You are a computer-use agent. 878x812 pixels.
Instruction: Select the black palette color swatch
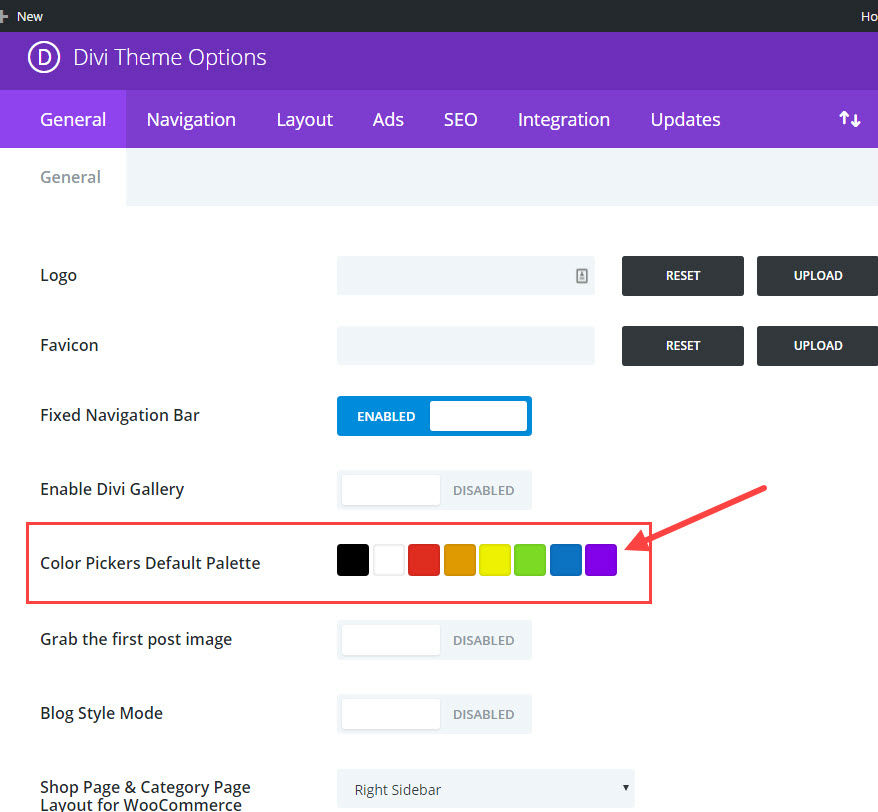click(x=353, y=560)
